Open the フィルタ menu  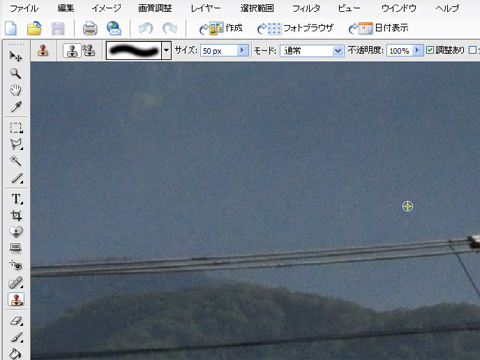click(306, 8)
